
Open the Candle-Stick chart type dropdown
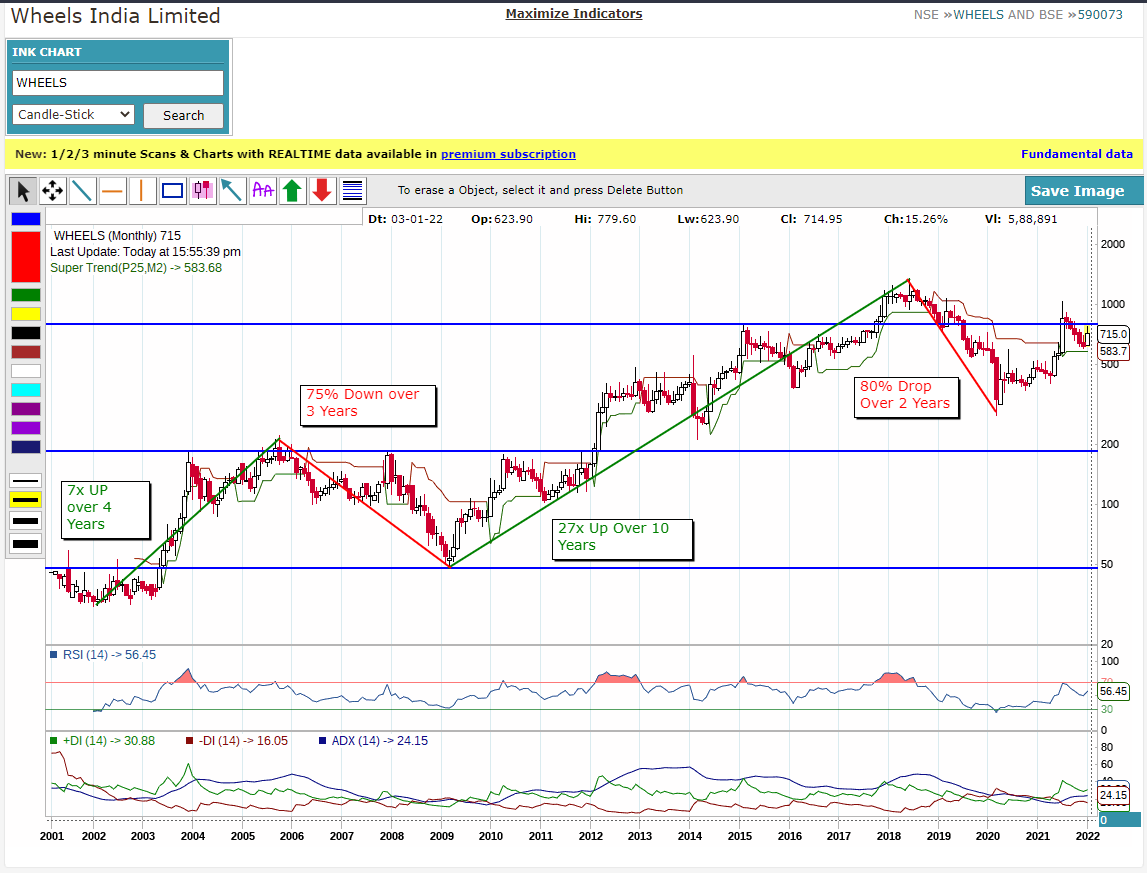tap(73, 115)
